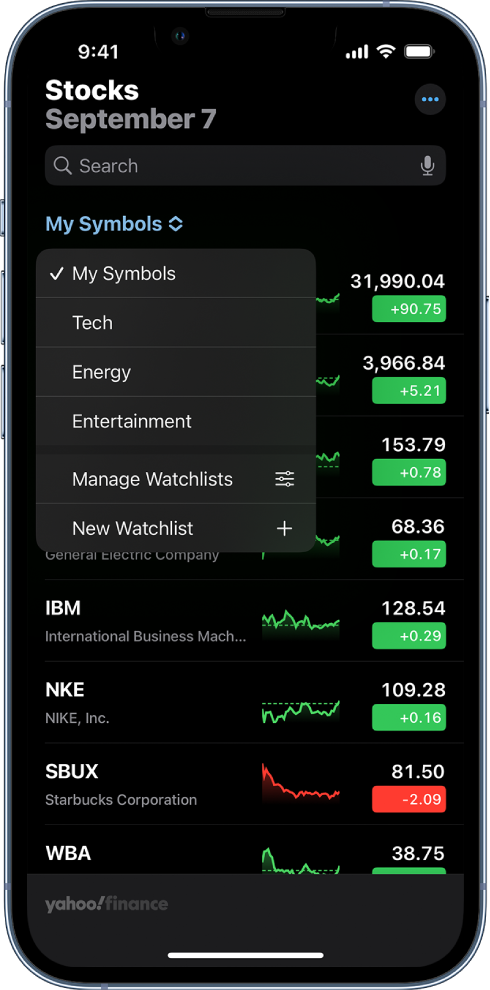Toggle the +90.75 green price change badge
Image resolution: width=490 pixels, height=990 pixels.
[409, 309]
